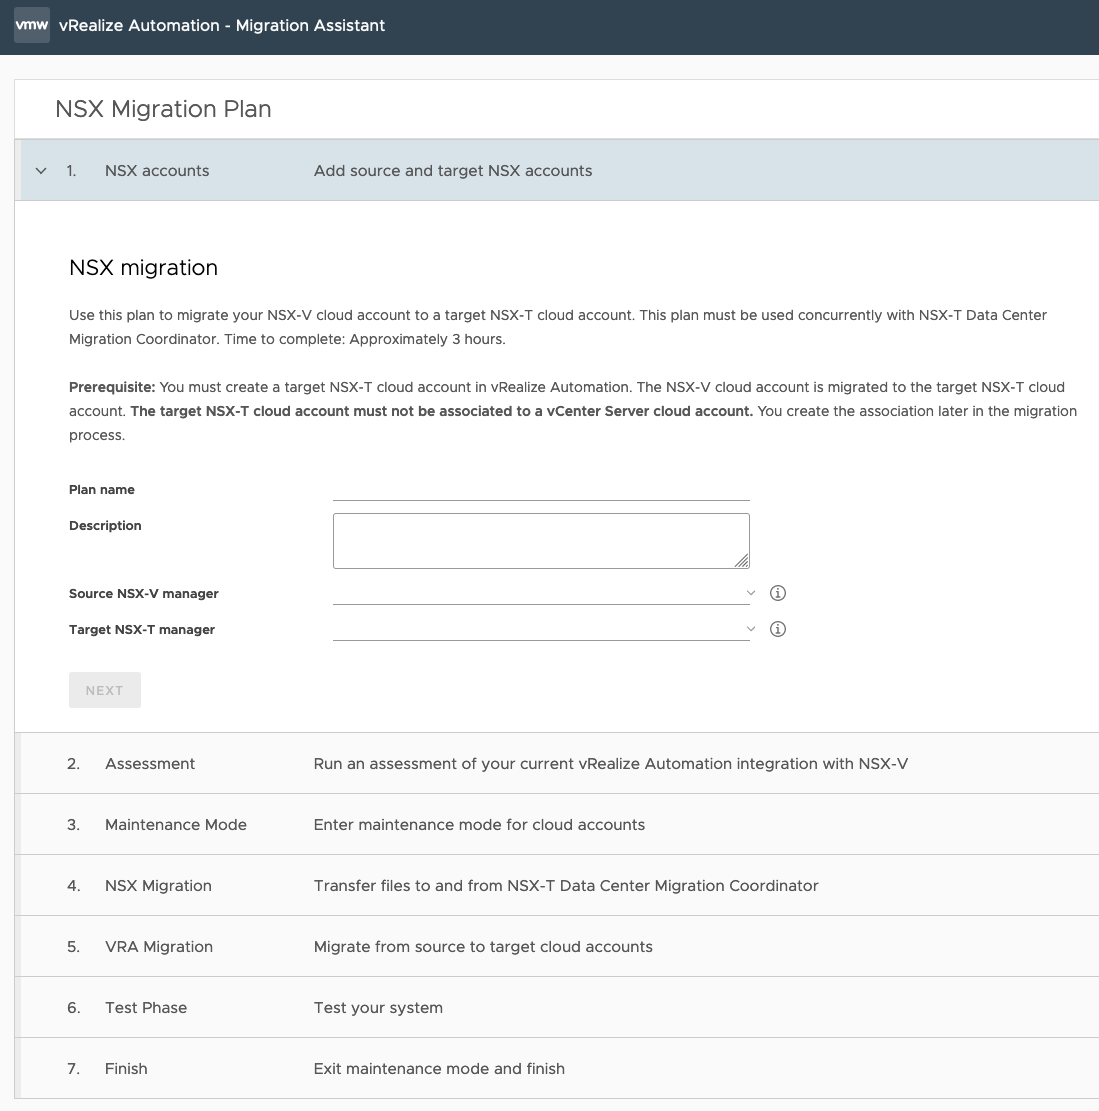
Task: Open step 5 VRA Migration
Action: click(158, 947)
